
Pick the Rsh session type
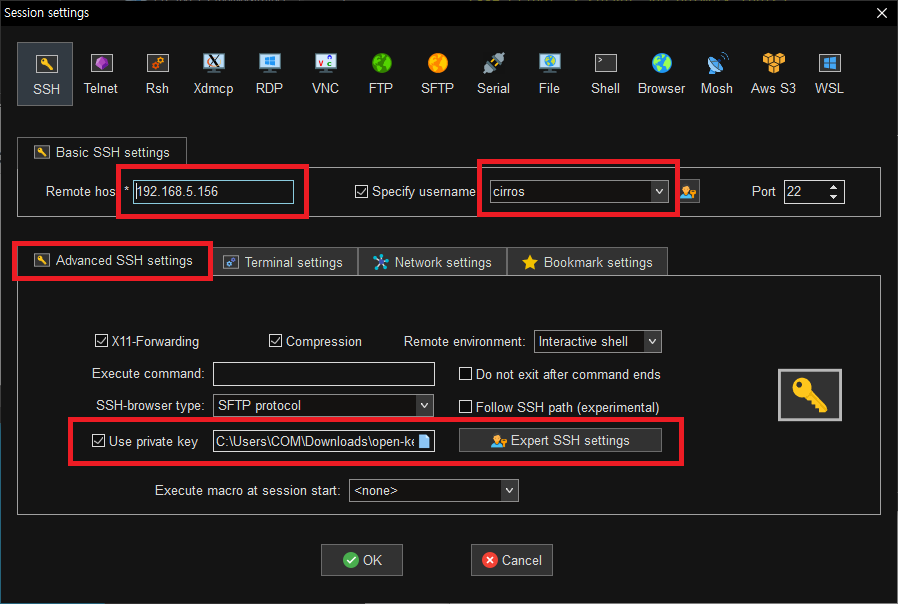[157, 74]
